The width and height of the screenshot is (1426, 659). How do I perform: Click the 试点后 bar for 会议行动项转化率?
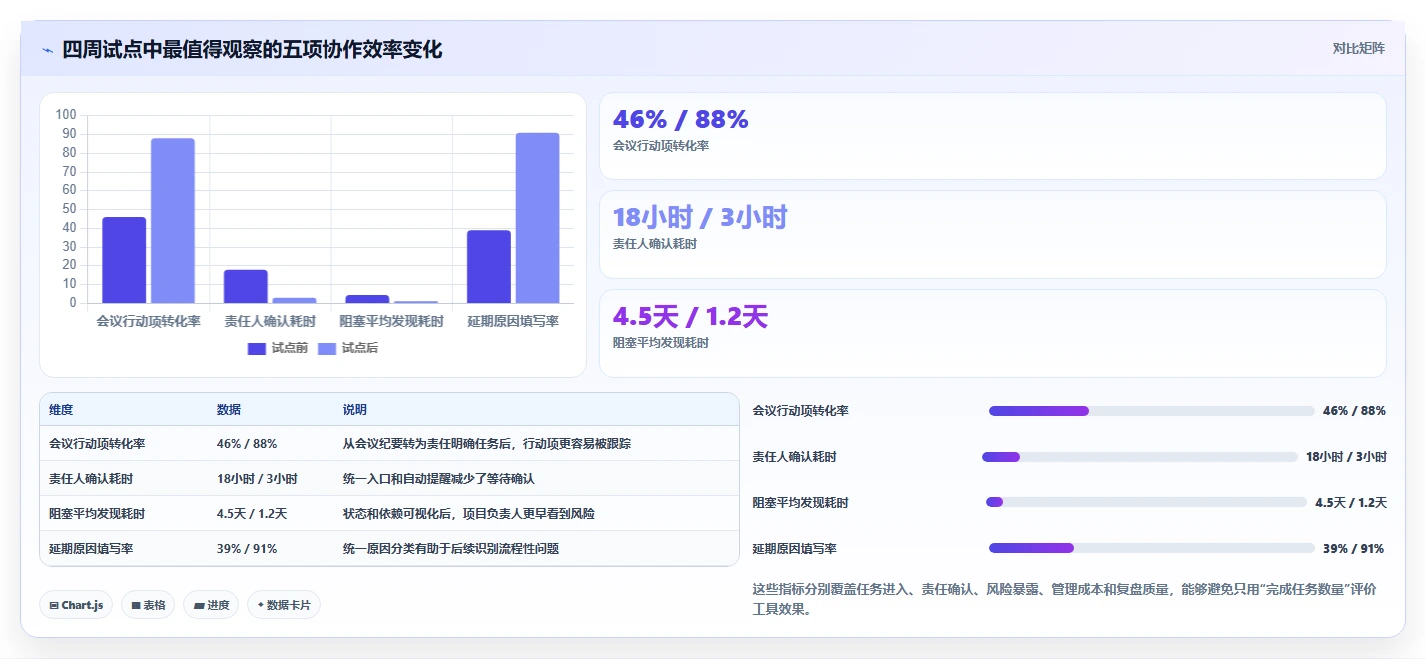173,220
